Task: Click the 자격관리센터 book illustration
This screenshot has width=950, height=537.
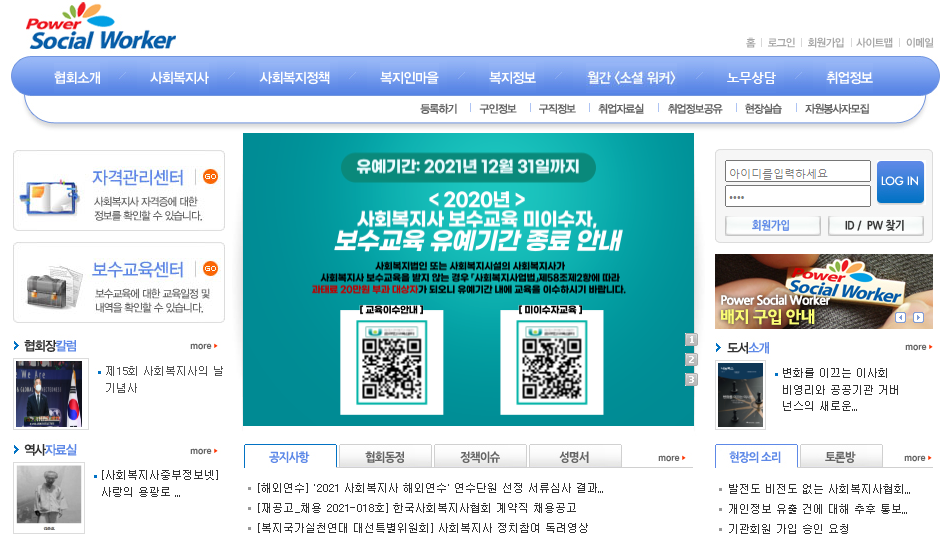Action: click(x=49, y=196)
